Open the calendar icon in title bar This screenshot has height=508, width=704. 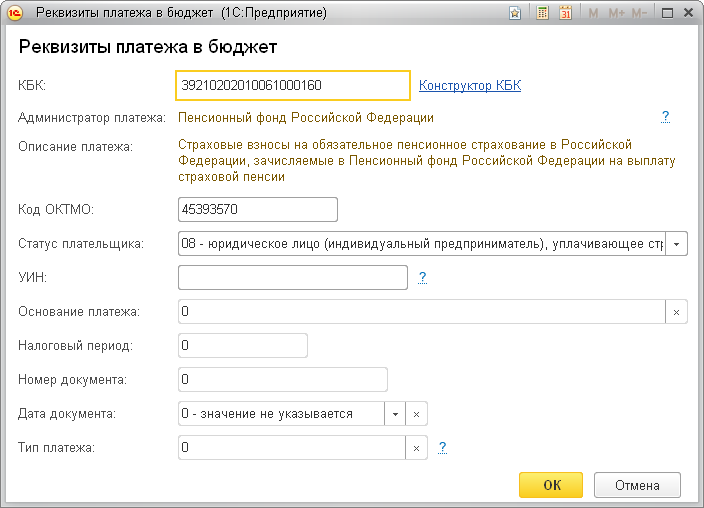tap(565, 14)
